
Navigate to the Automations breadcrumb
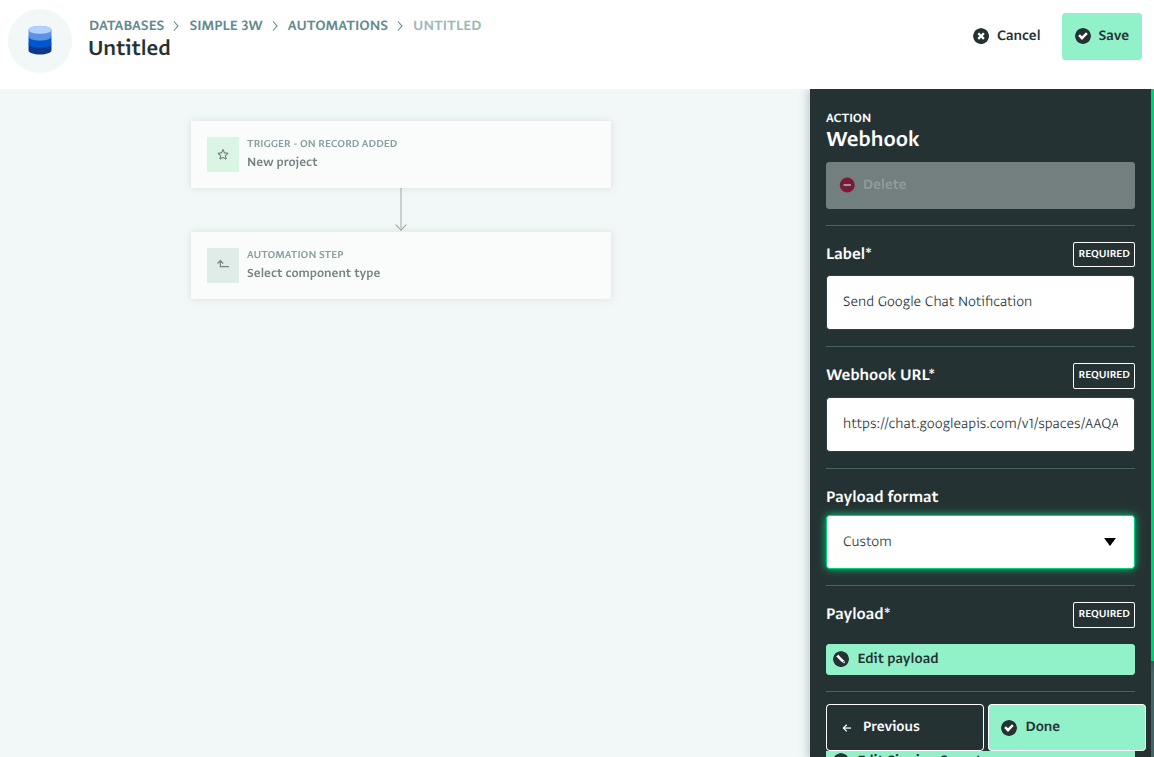click(x=338, y=25)
